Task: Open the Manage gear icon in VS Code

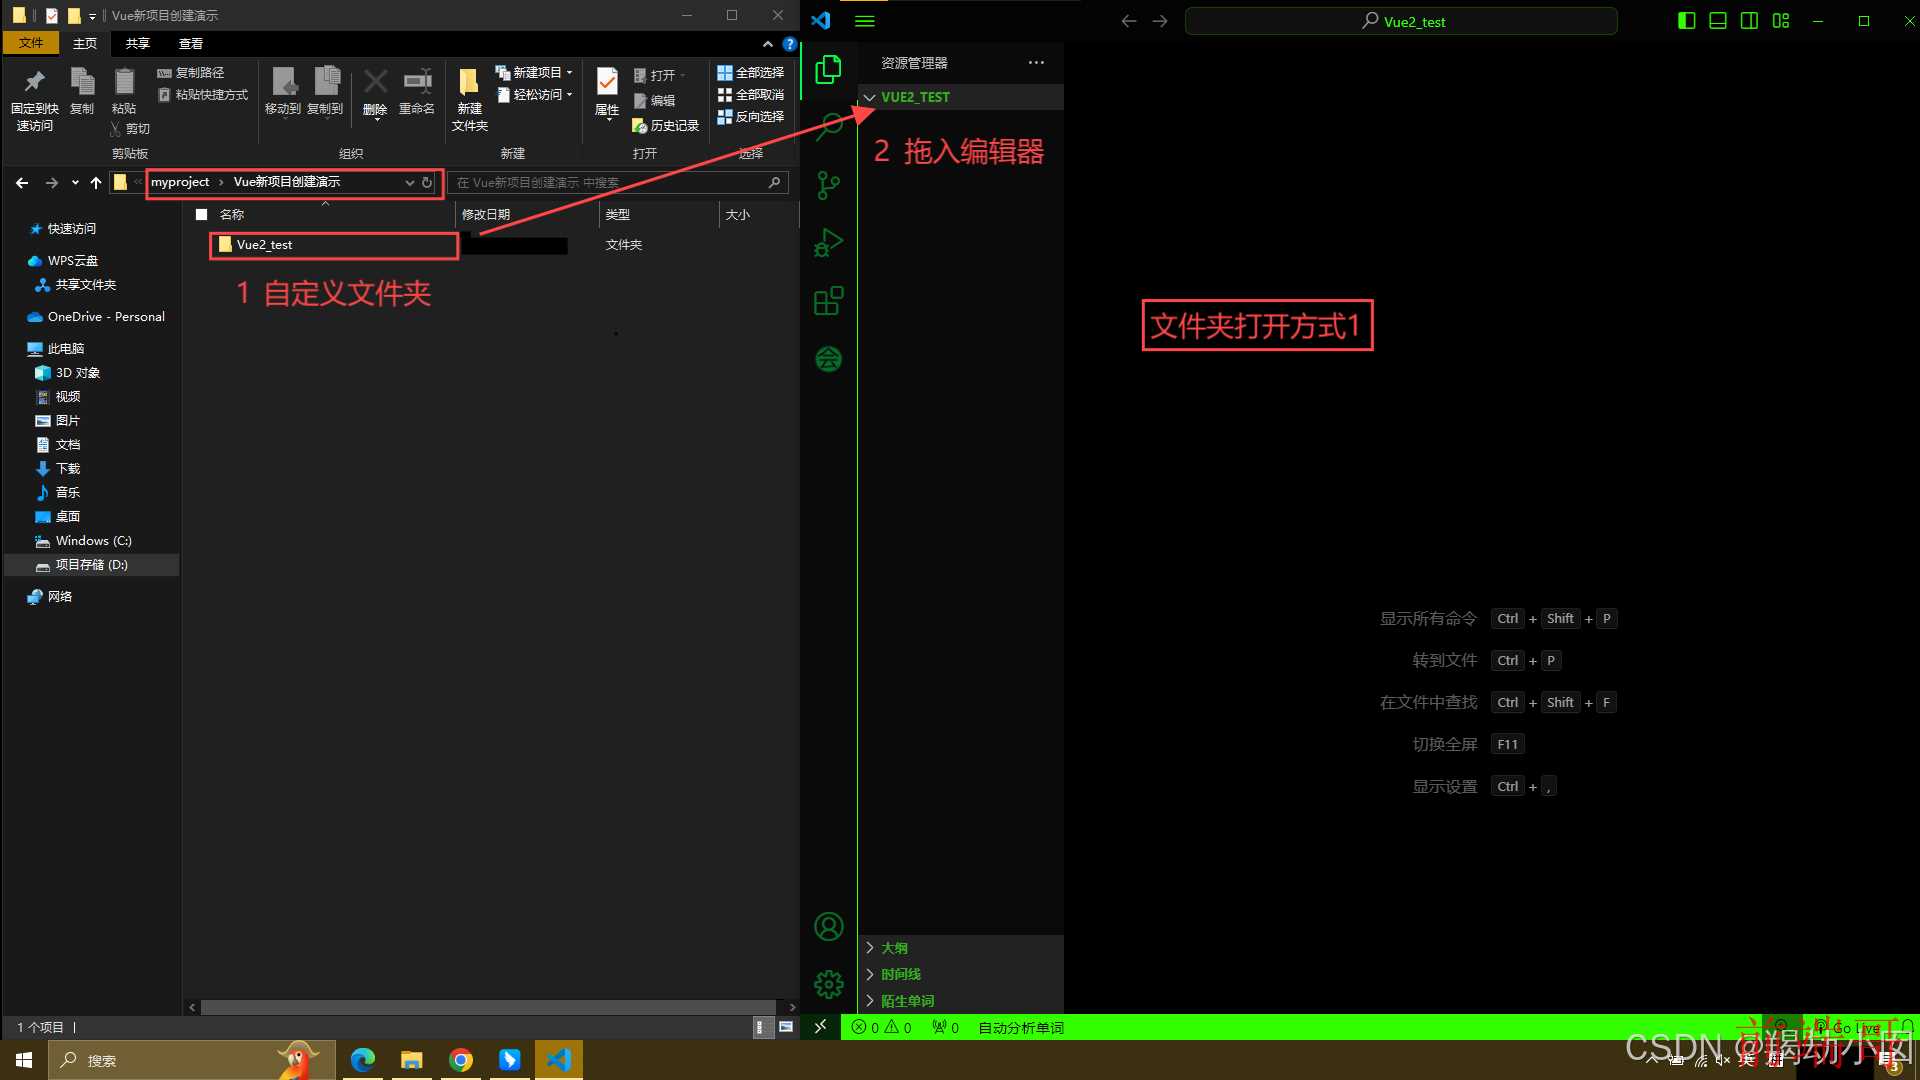Action: coord(828,985)
